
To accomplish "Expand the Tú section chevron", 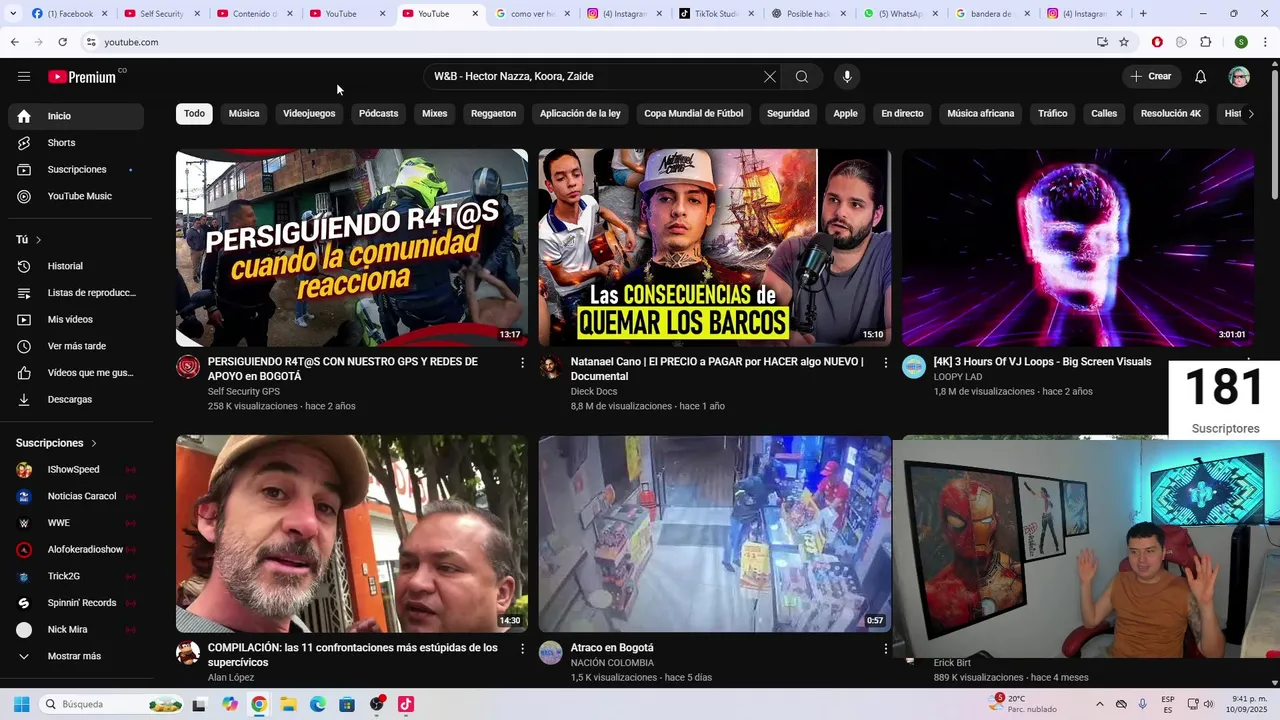I will (38, 240).
